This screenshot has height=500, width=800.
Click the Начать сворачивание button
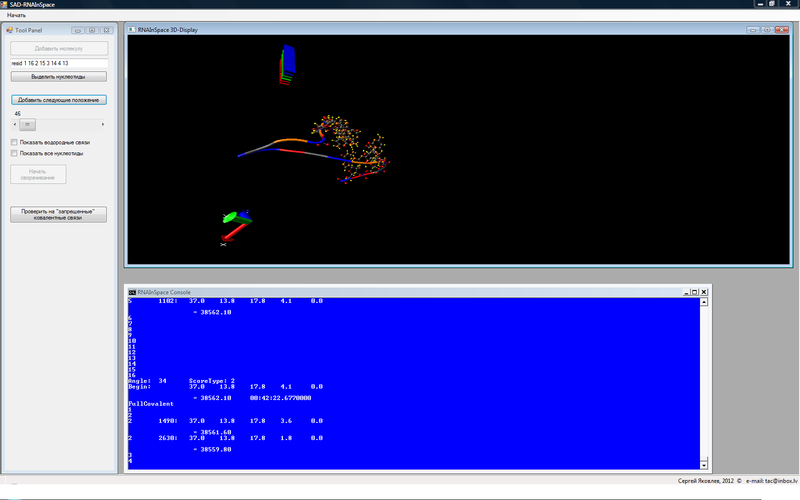[x=38, y=174]
